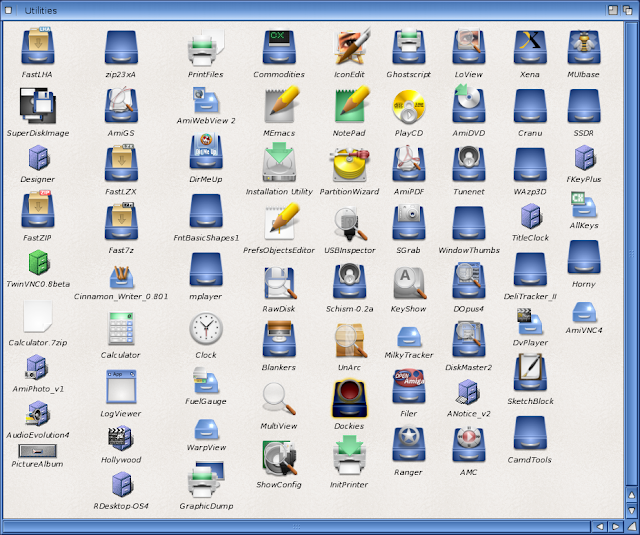This screenshot has height=535, width=640.
Task: Click the window depth gadget in title bar
Action: pyautogui.click(x=627, y=10)
